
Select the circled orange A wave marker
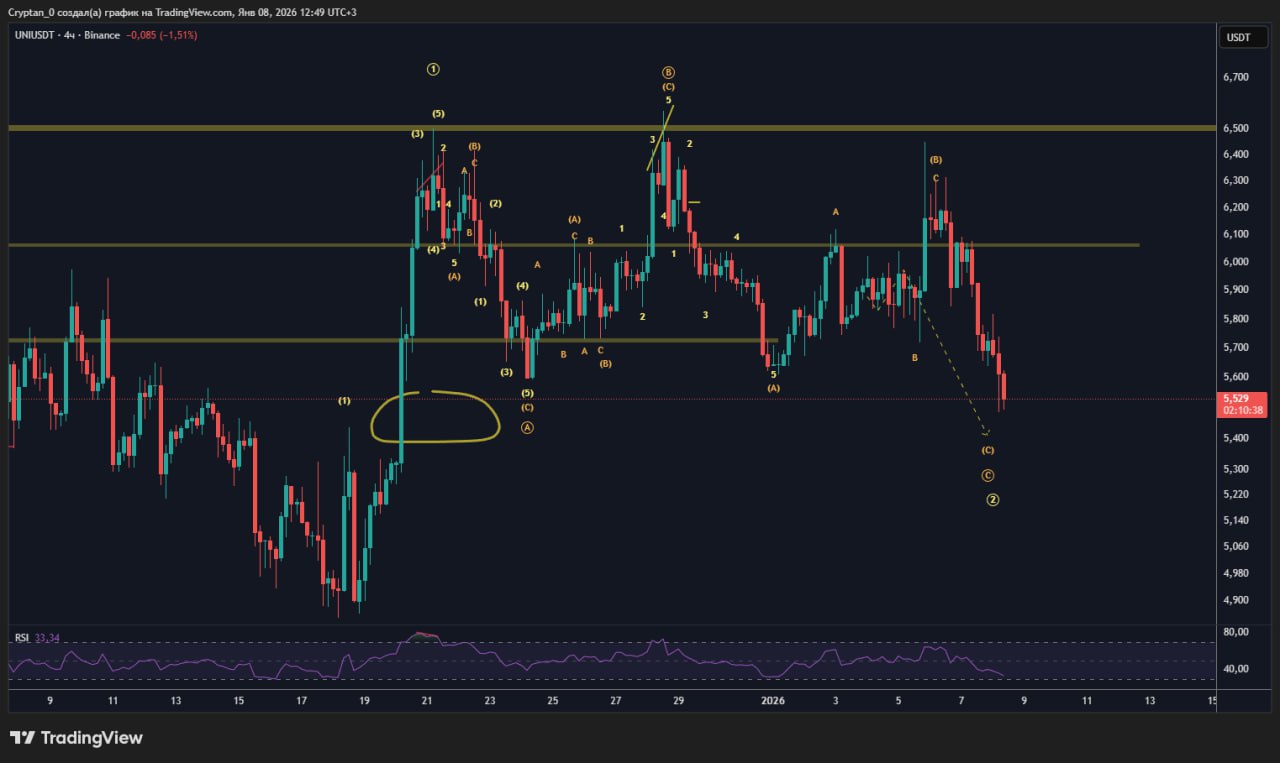pos(527,427)
